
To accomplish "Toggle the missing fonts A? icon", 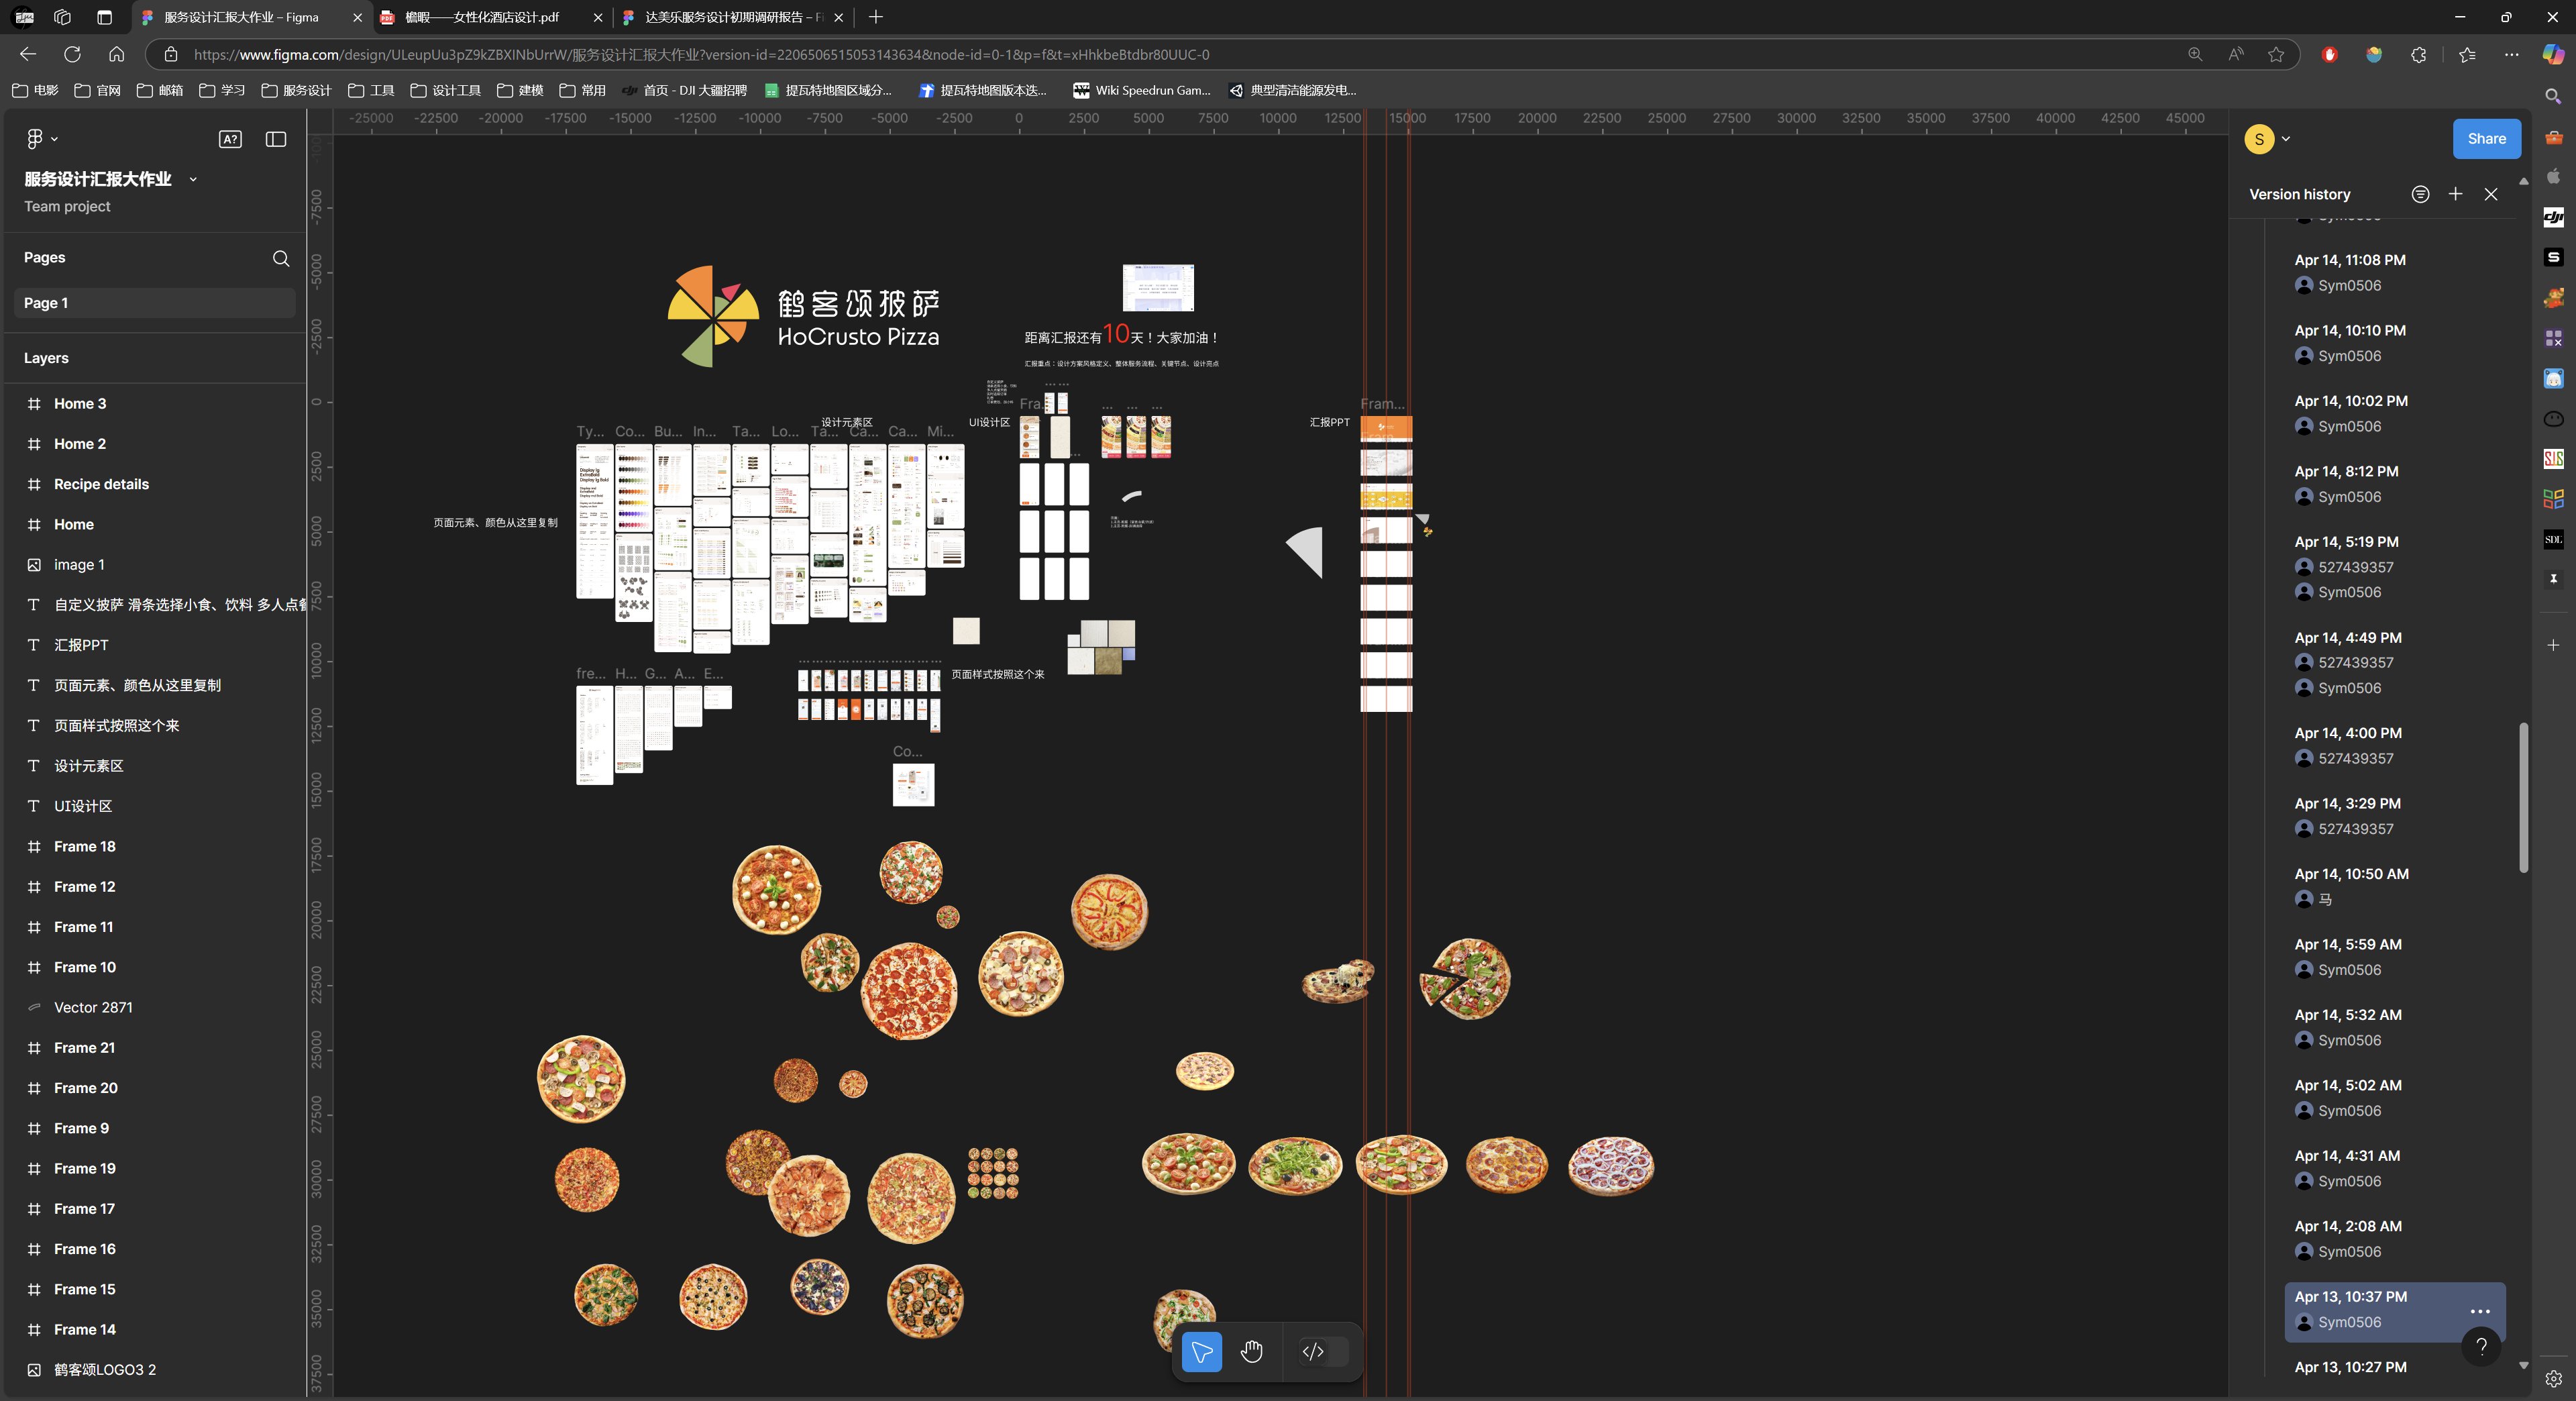I will point(230,139).
